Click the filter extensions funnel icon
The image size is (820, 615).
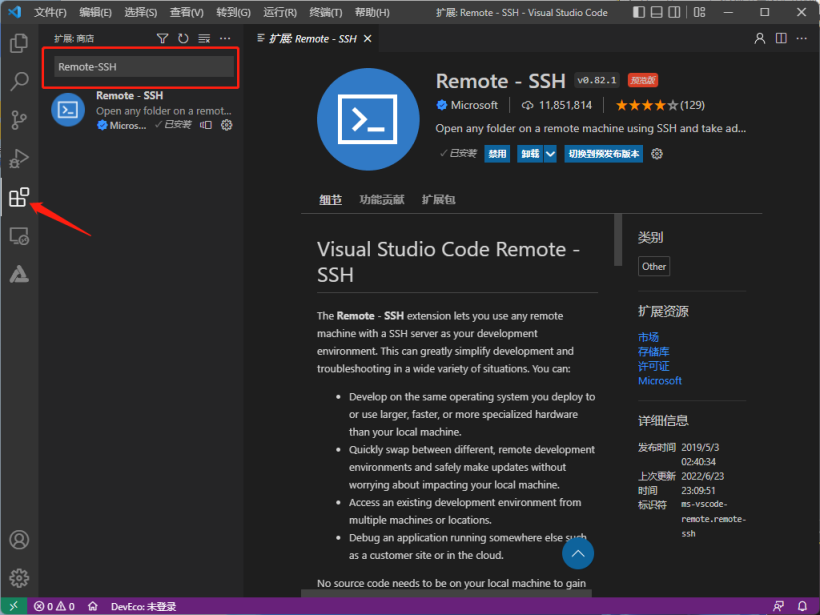coord(163,38)
